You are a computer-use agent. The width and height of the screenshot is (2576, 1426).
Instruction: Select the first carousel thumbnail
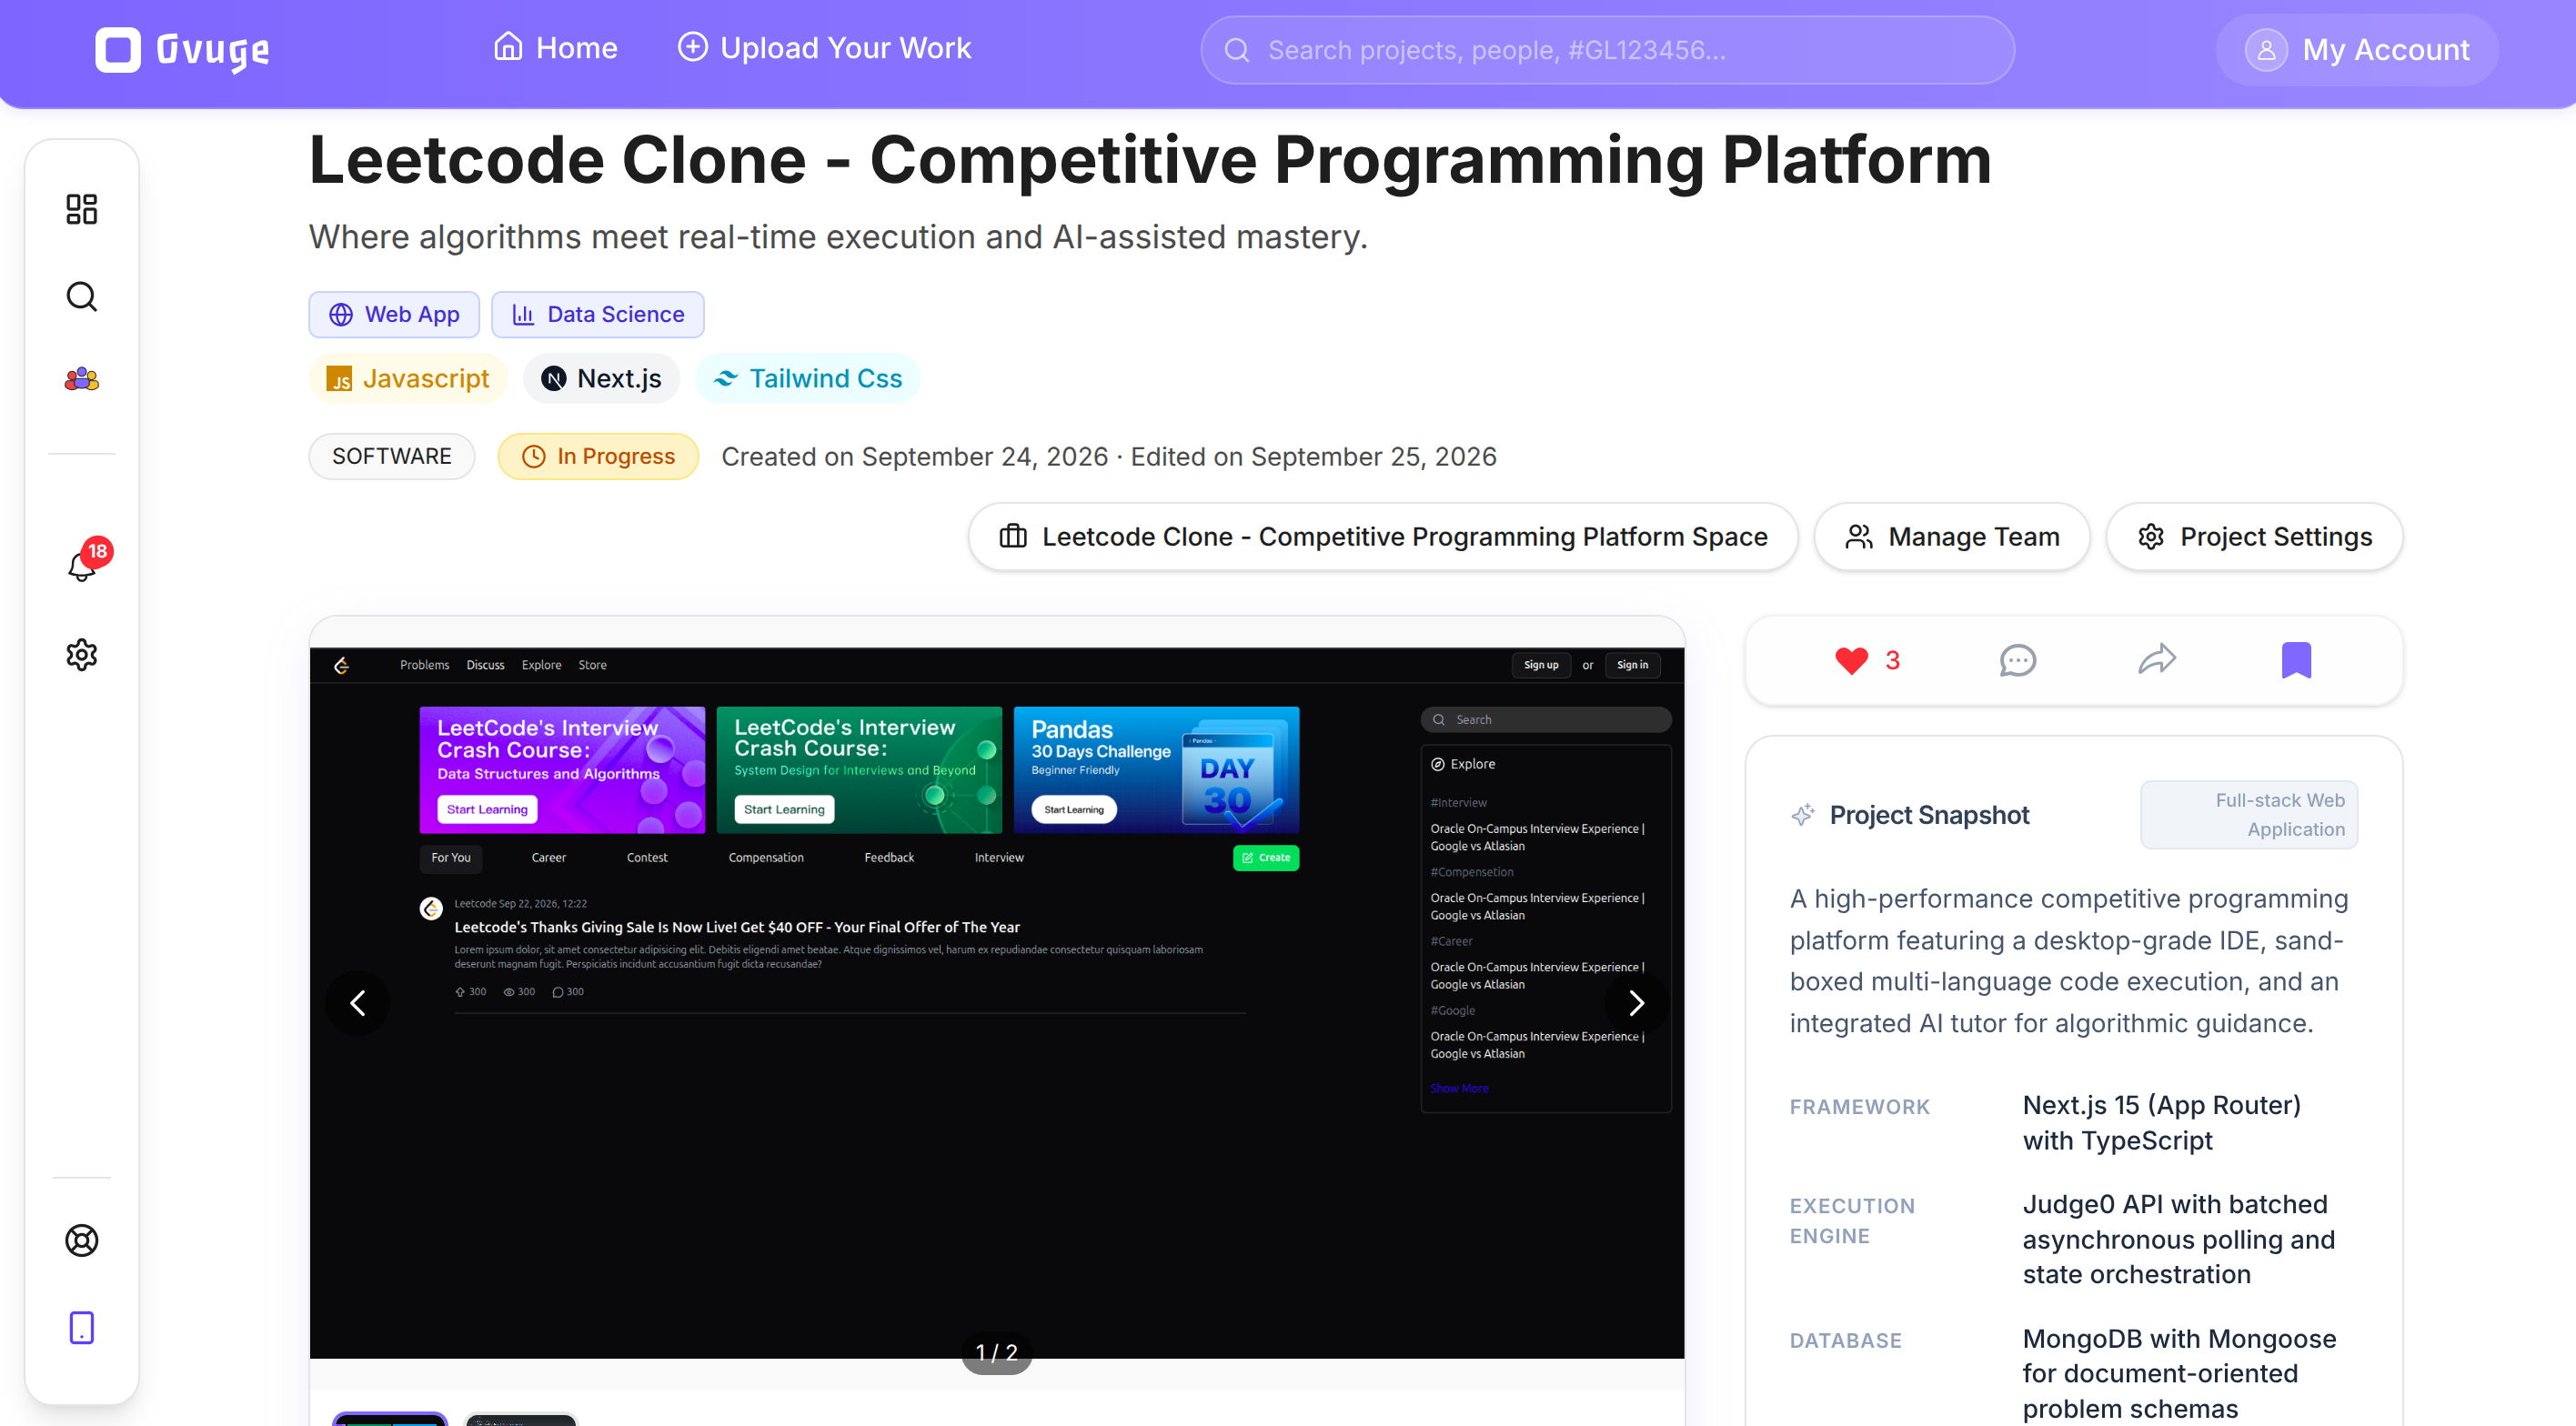[390, 1418]
